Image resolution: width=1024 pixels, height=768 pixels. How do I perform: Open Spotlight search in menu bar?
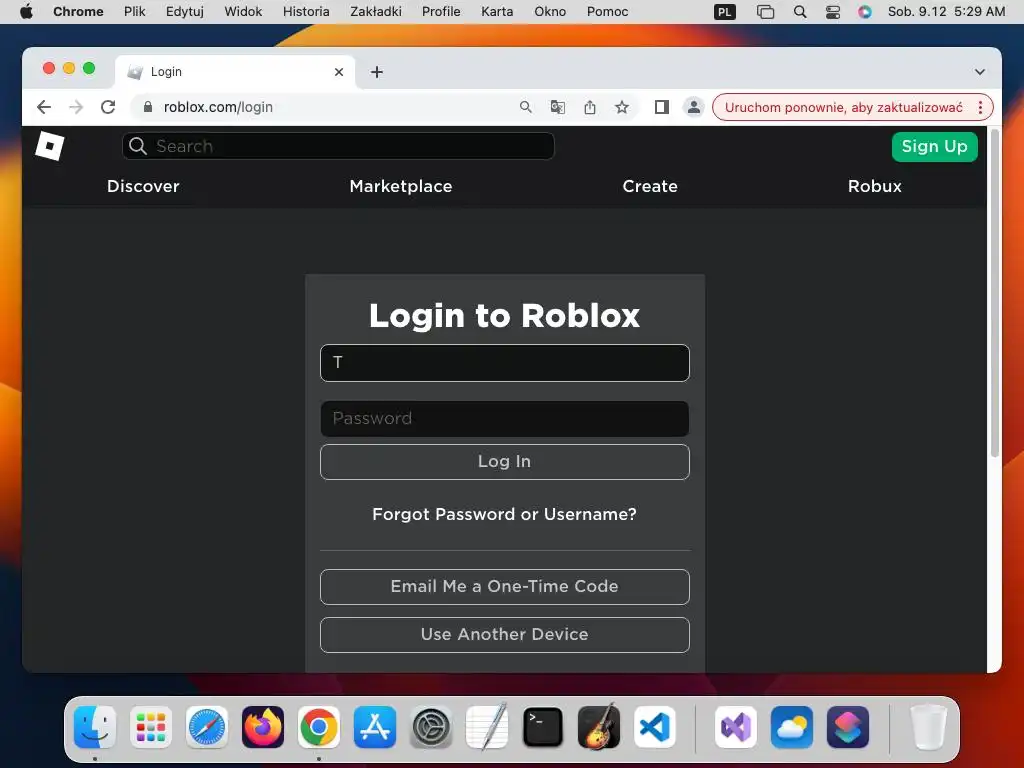point(800,12)
